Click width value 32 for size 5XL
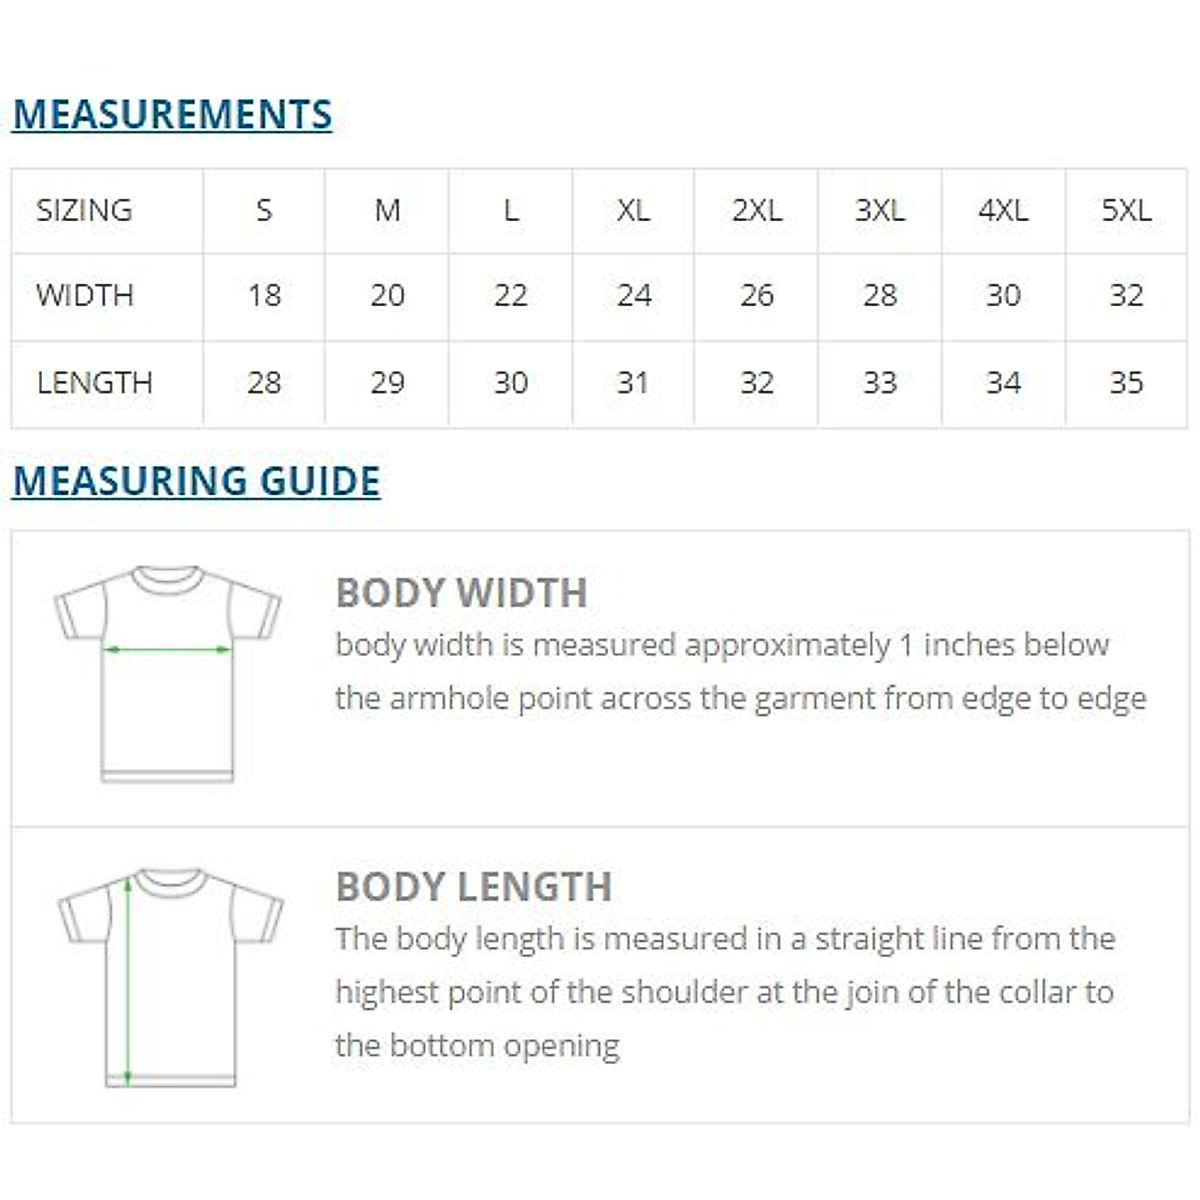The height and width of the screenshot is (1200, 1200). (1126, 295)
